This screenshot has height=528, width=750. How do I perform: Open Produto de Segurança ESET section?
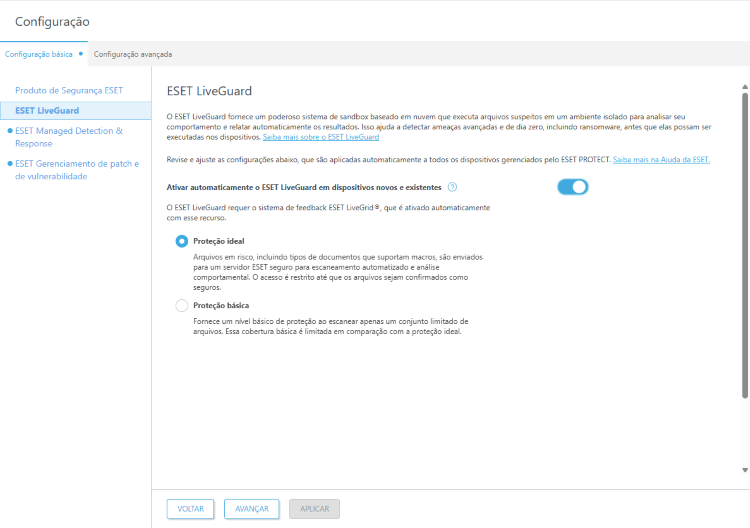(69, 90)
